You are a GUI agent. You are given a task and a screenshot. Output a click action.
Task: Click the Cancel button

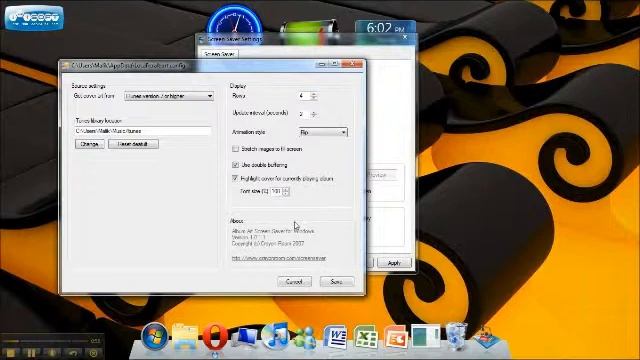tap(294, 282)
